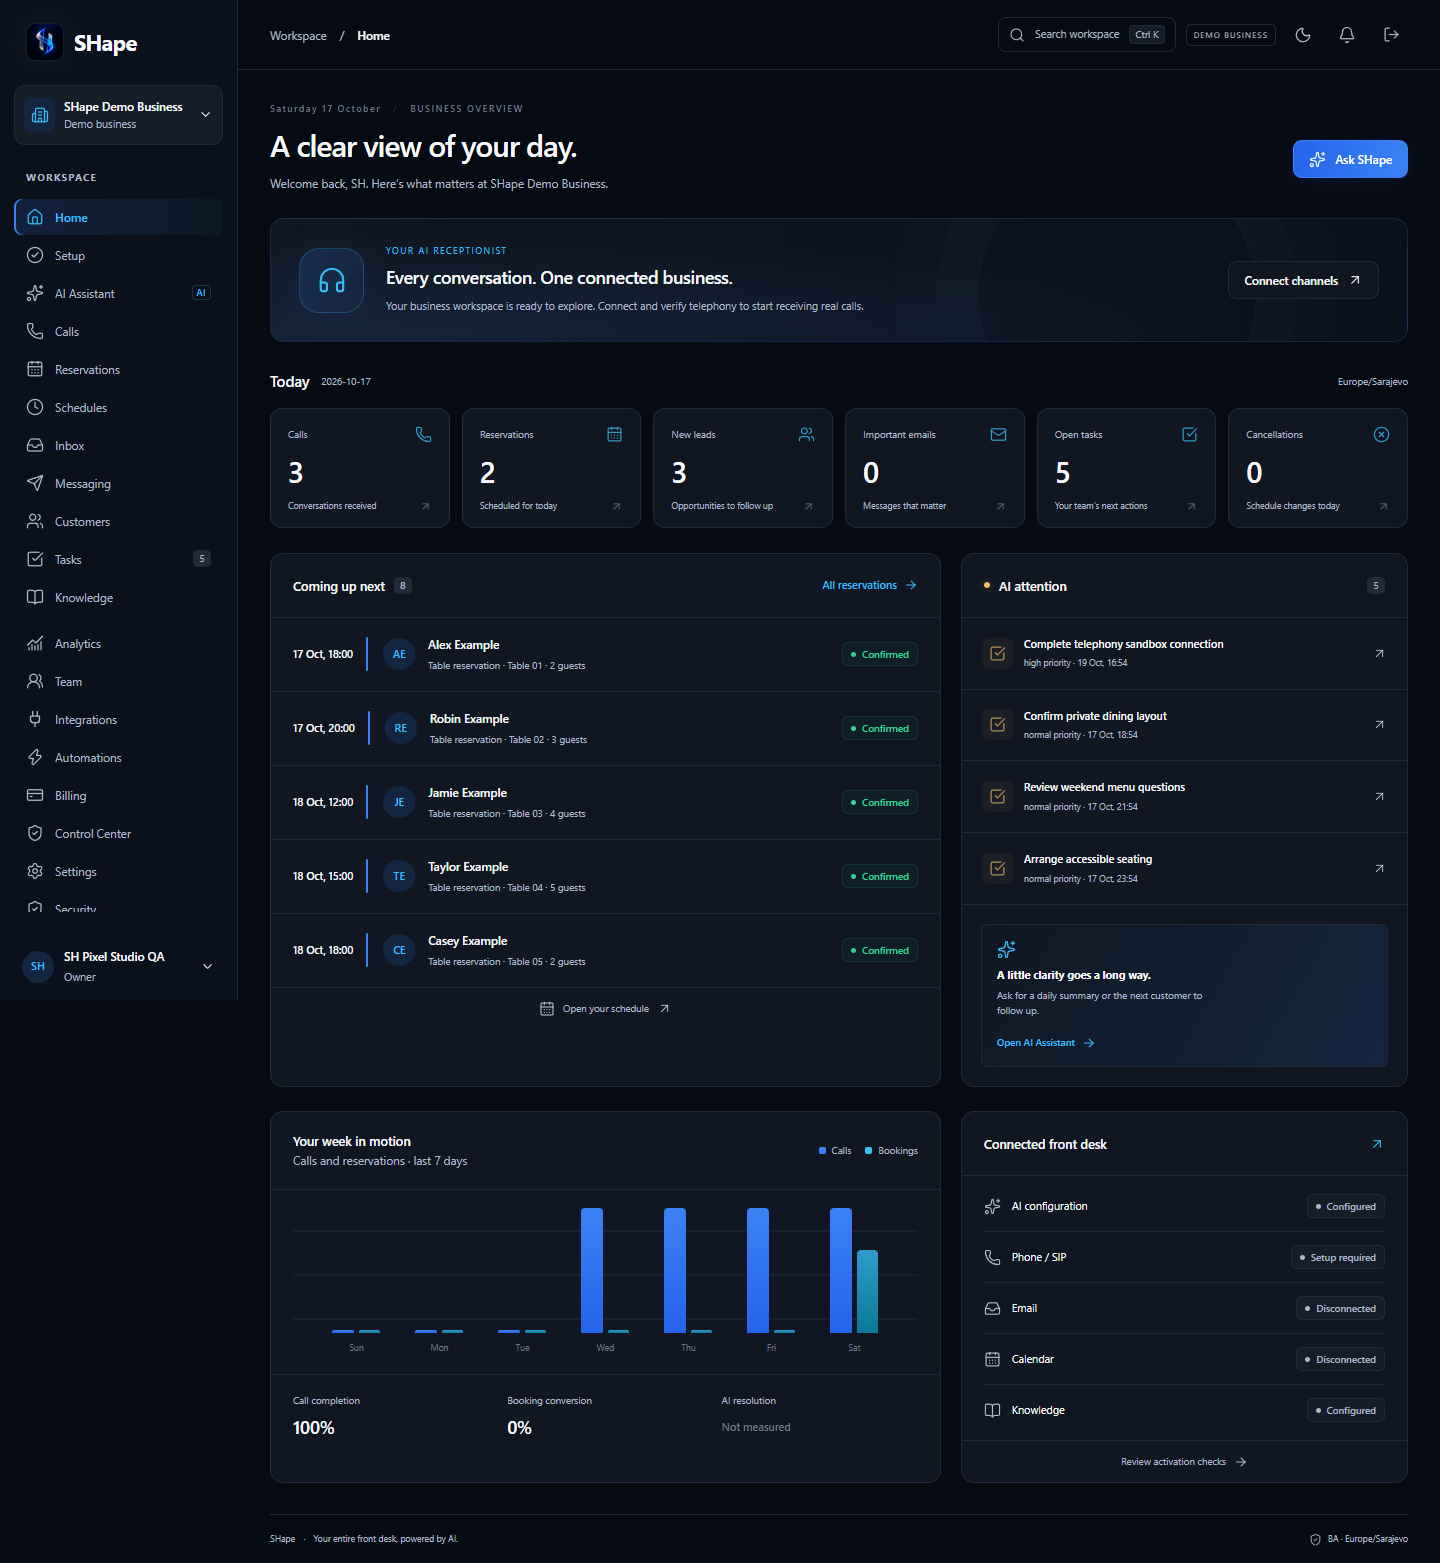Click people icon on New leads card
1440x1563 pixels.
[x=807, y=434]
